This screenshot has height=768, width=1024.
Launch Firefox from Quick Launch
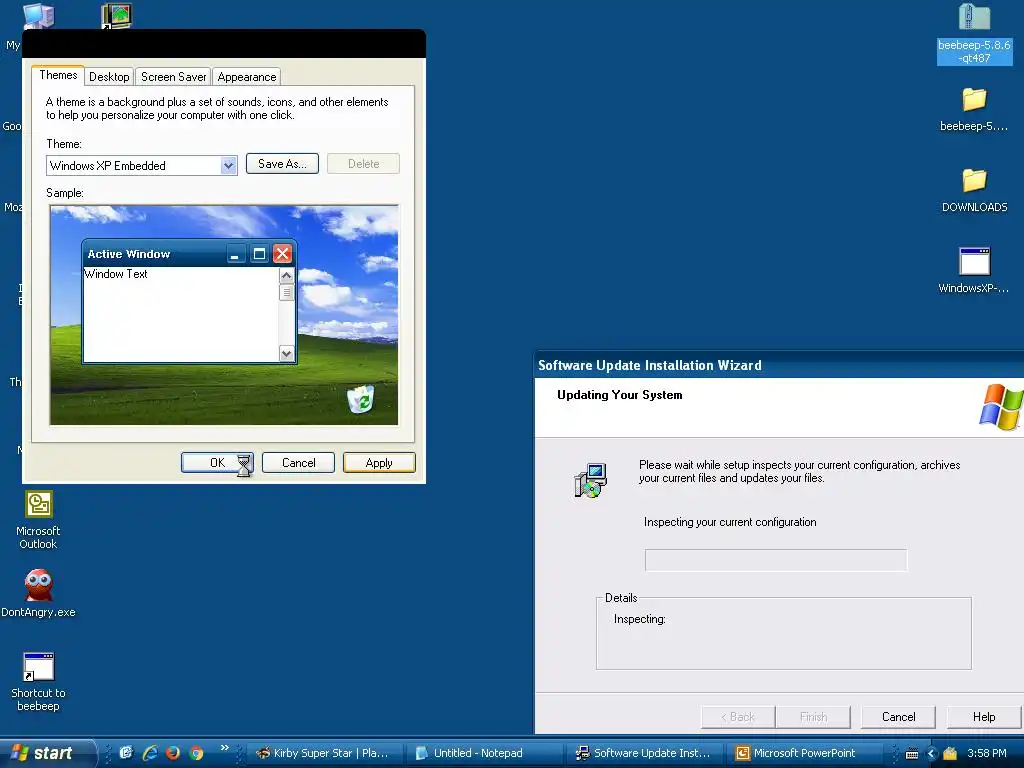point(173,753)
